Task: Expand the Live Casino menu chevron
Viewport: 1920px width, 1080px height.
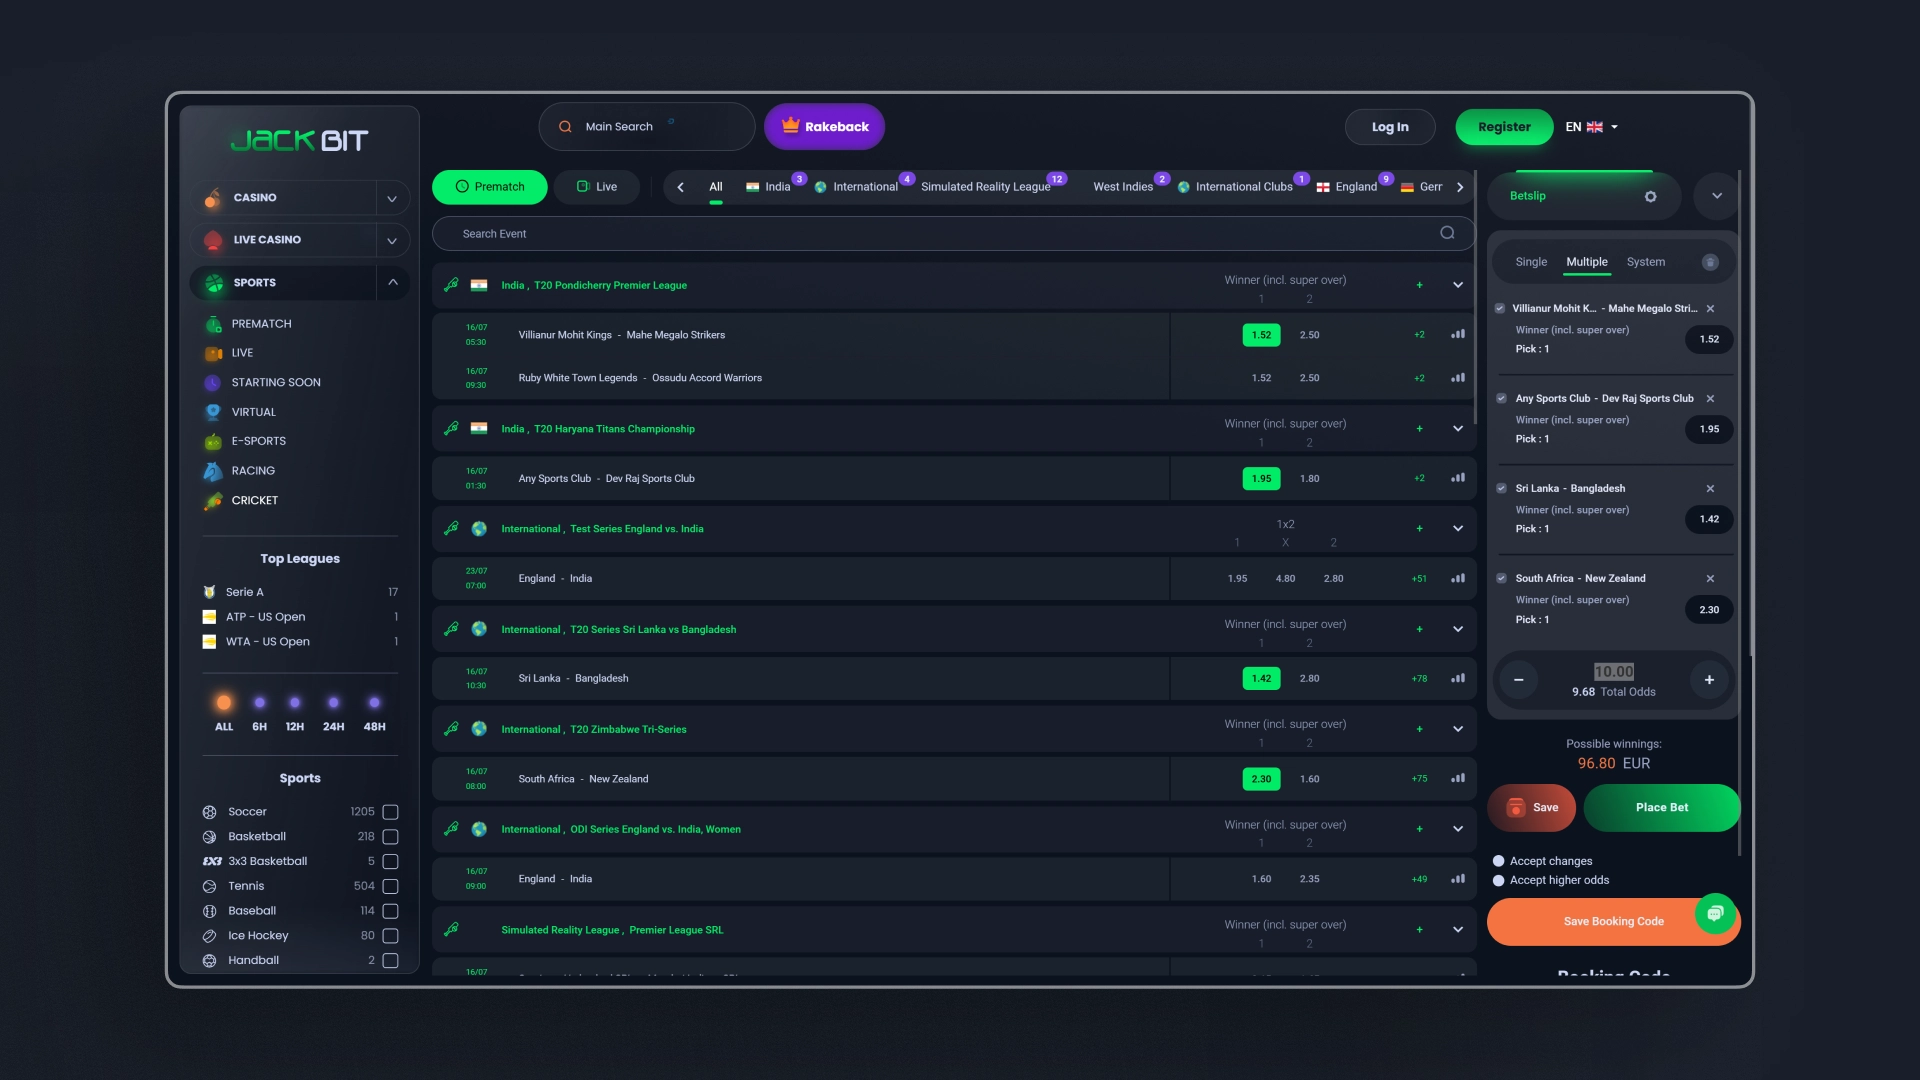Action: (x=392, y=240)
